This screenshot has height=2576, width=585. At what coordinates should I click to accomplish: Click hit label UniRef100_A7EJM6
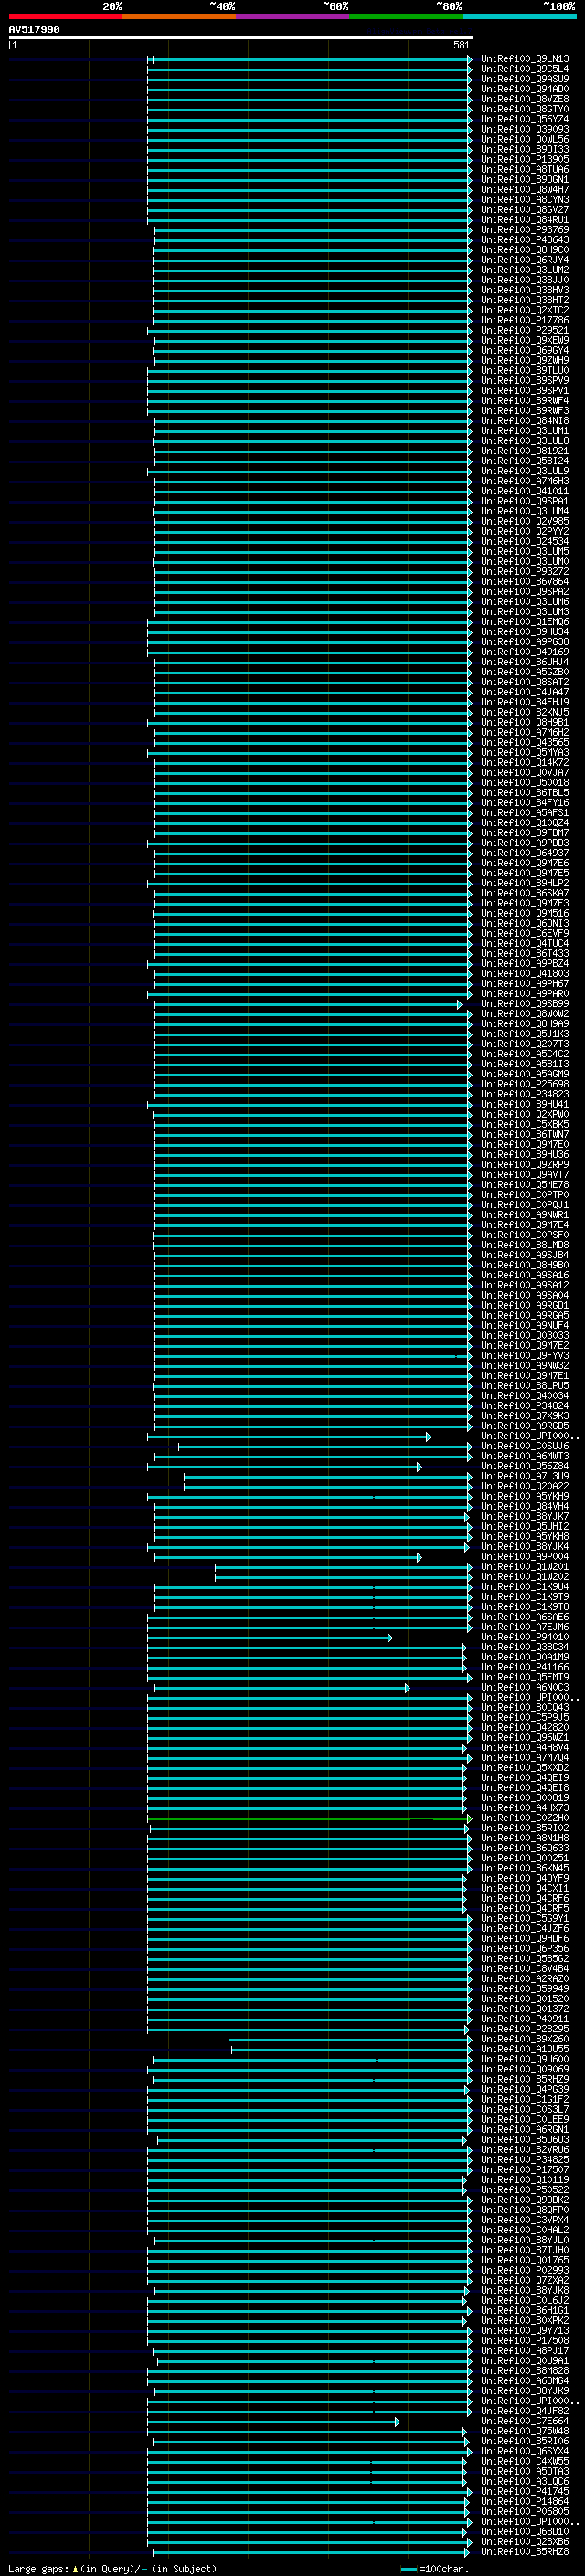(525, 1627)
